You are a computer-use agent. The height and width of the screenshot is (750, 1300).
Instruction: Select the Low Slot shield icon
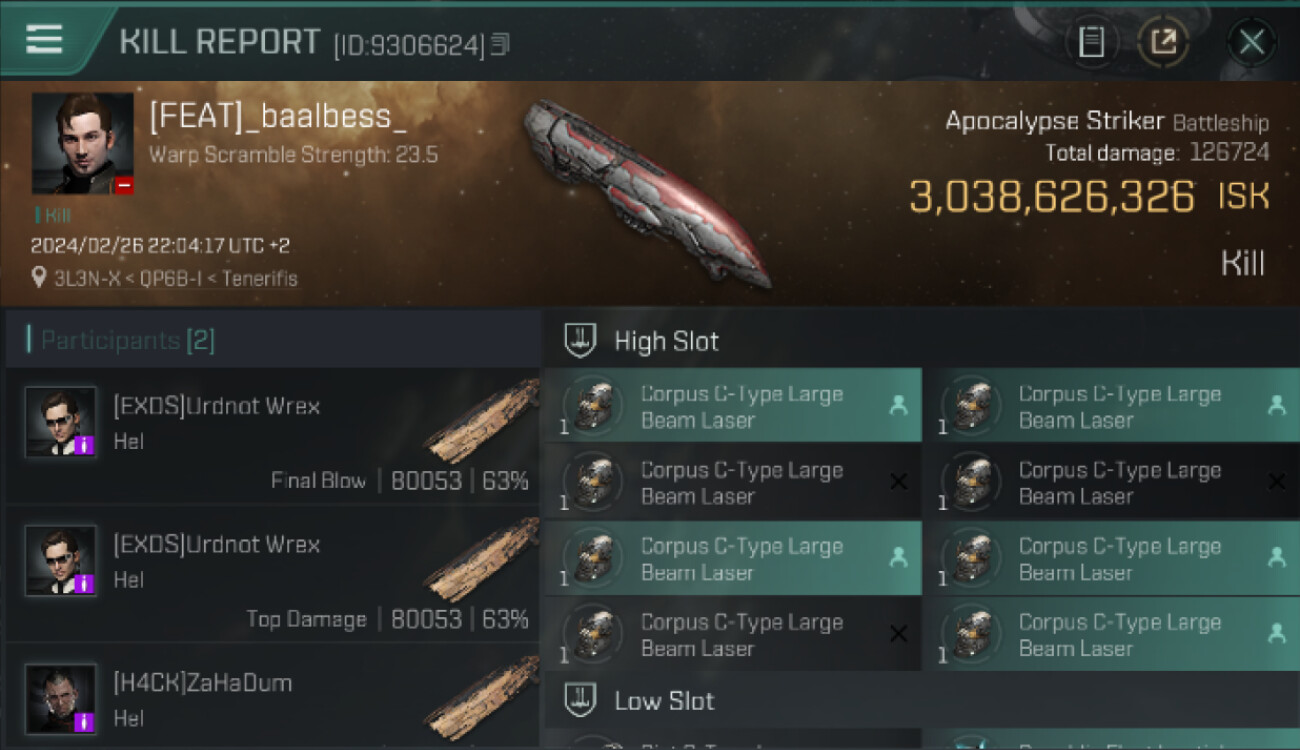point(581,700)
